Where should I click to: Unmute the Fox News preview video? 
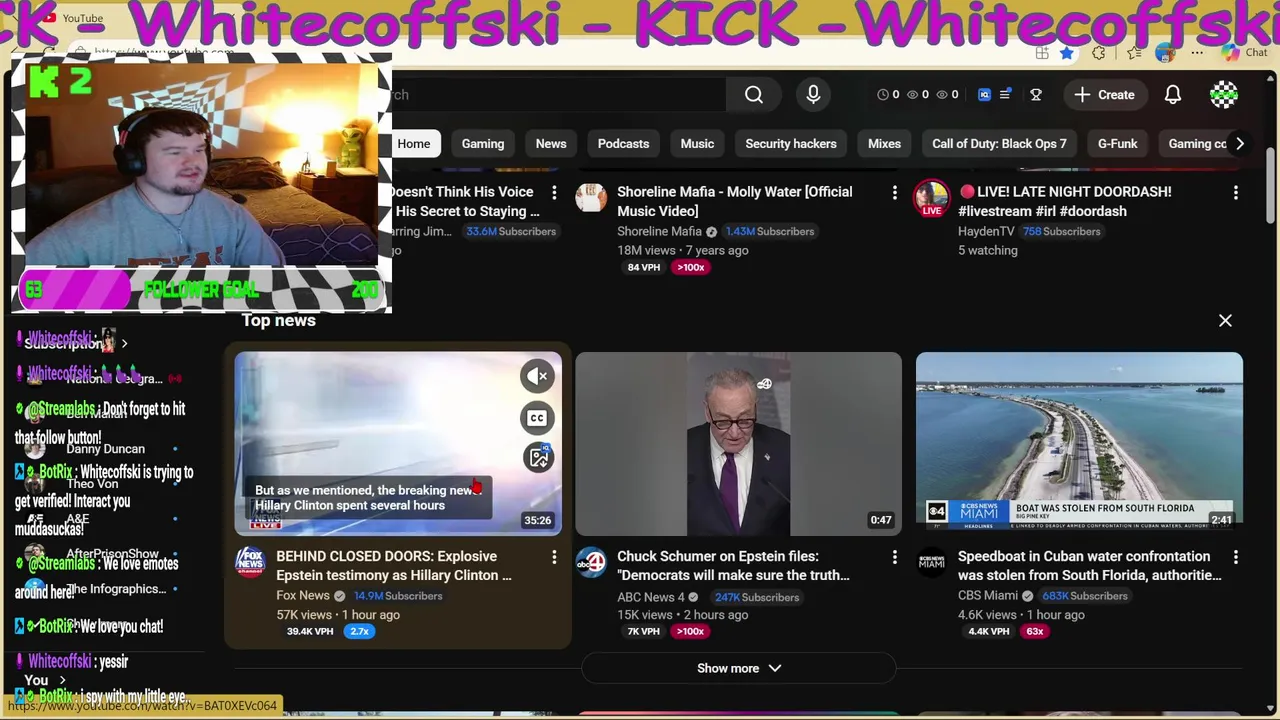click(x=538, y=376)
